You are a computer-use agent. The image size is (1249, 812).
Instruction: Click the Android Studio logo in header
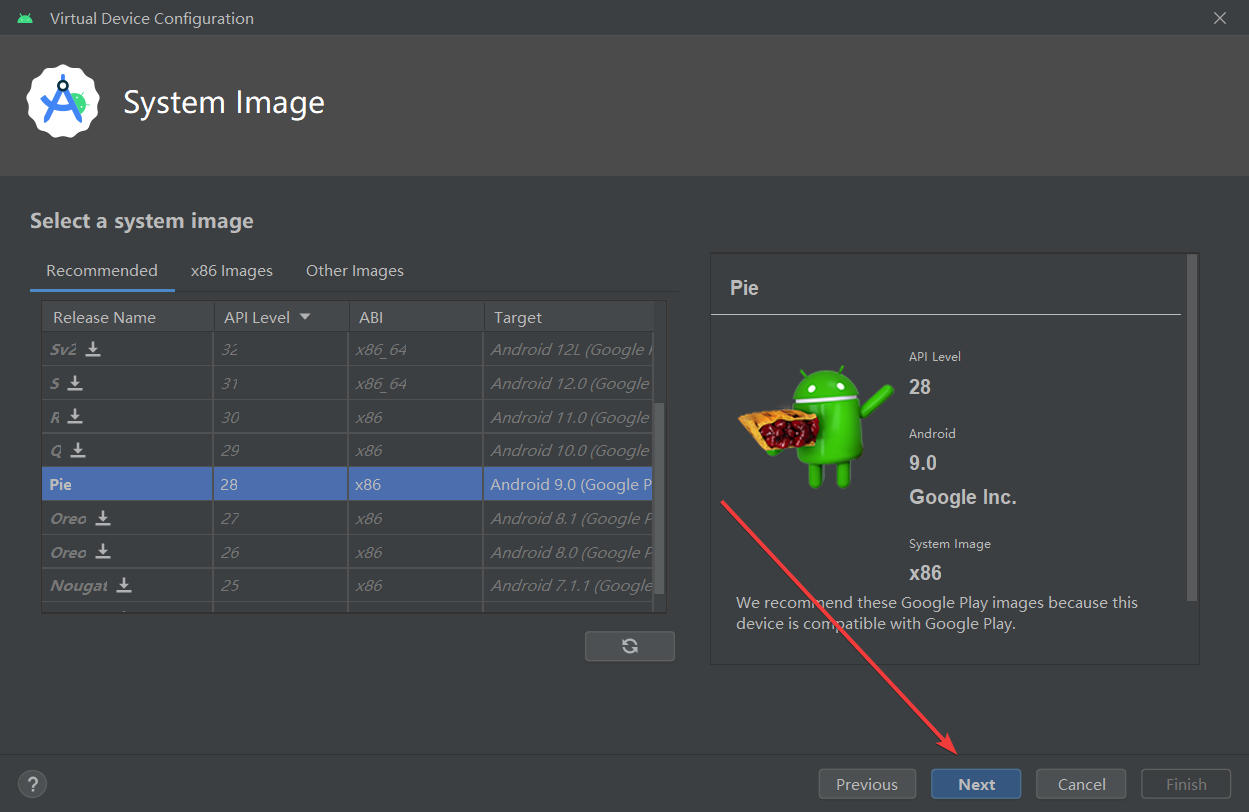(x=63, y=101)
